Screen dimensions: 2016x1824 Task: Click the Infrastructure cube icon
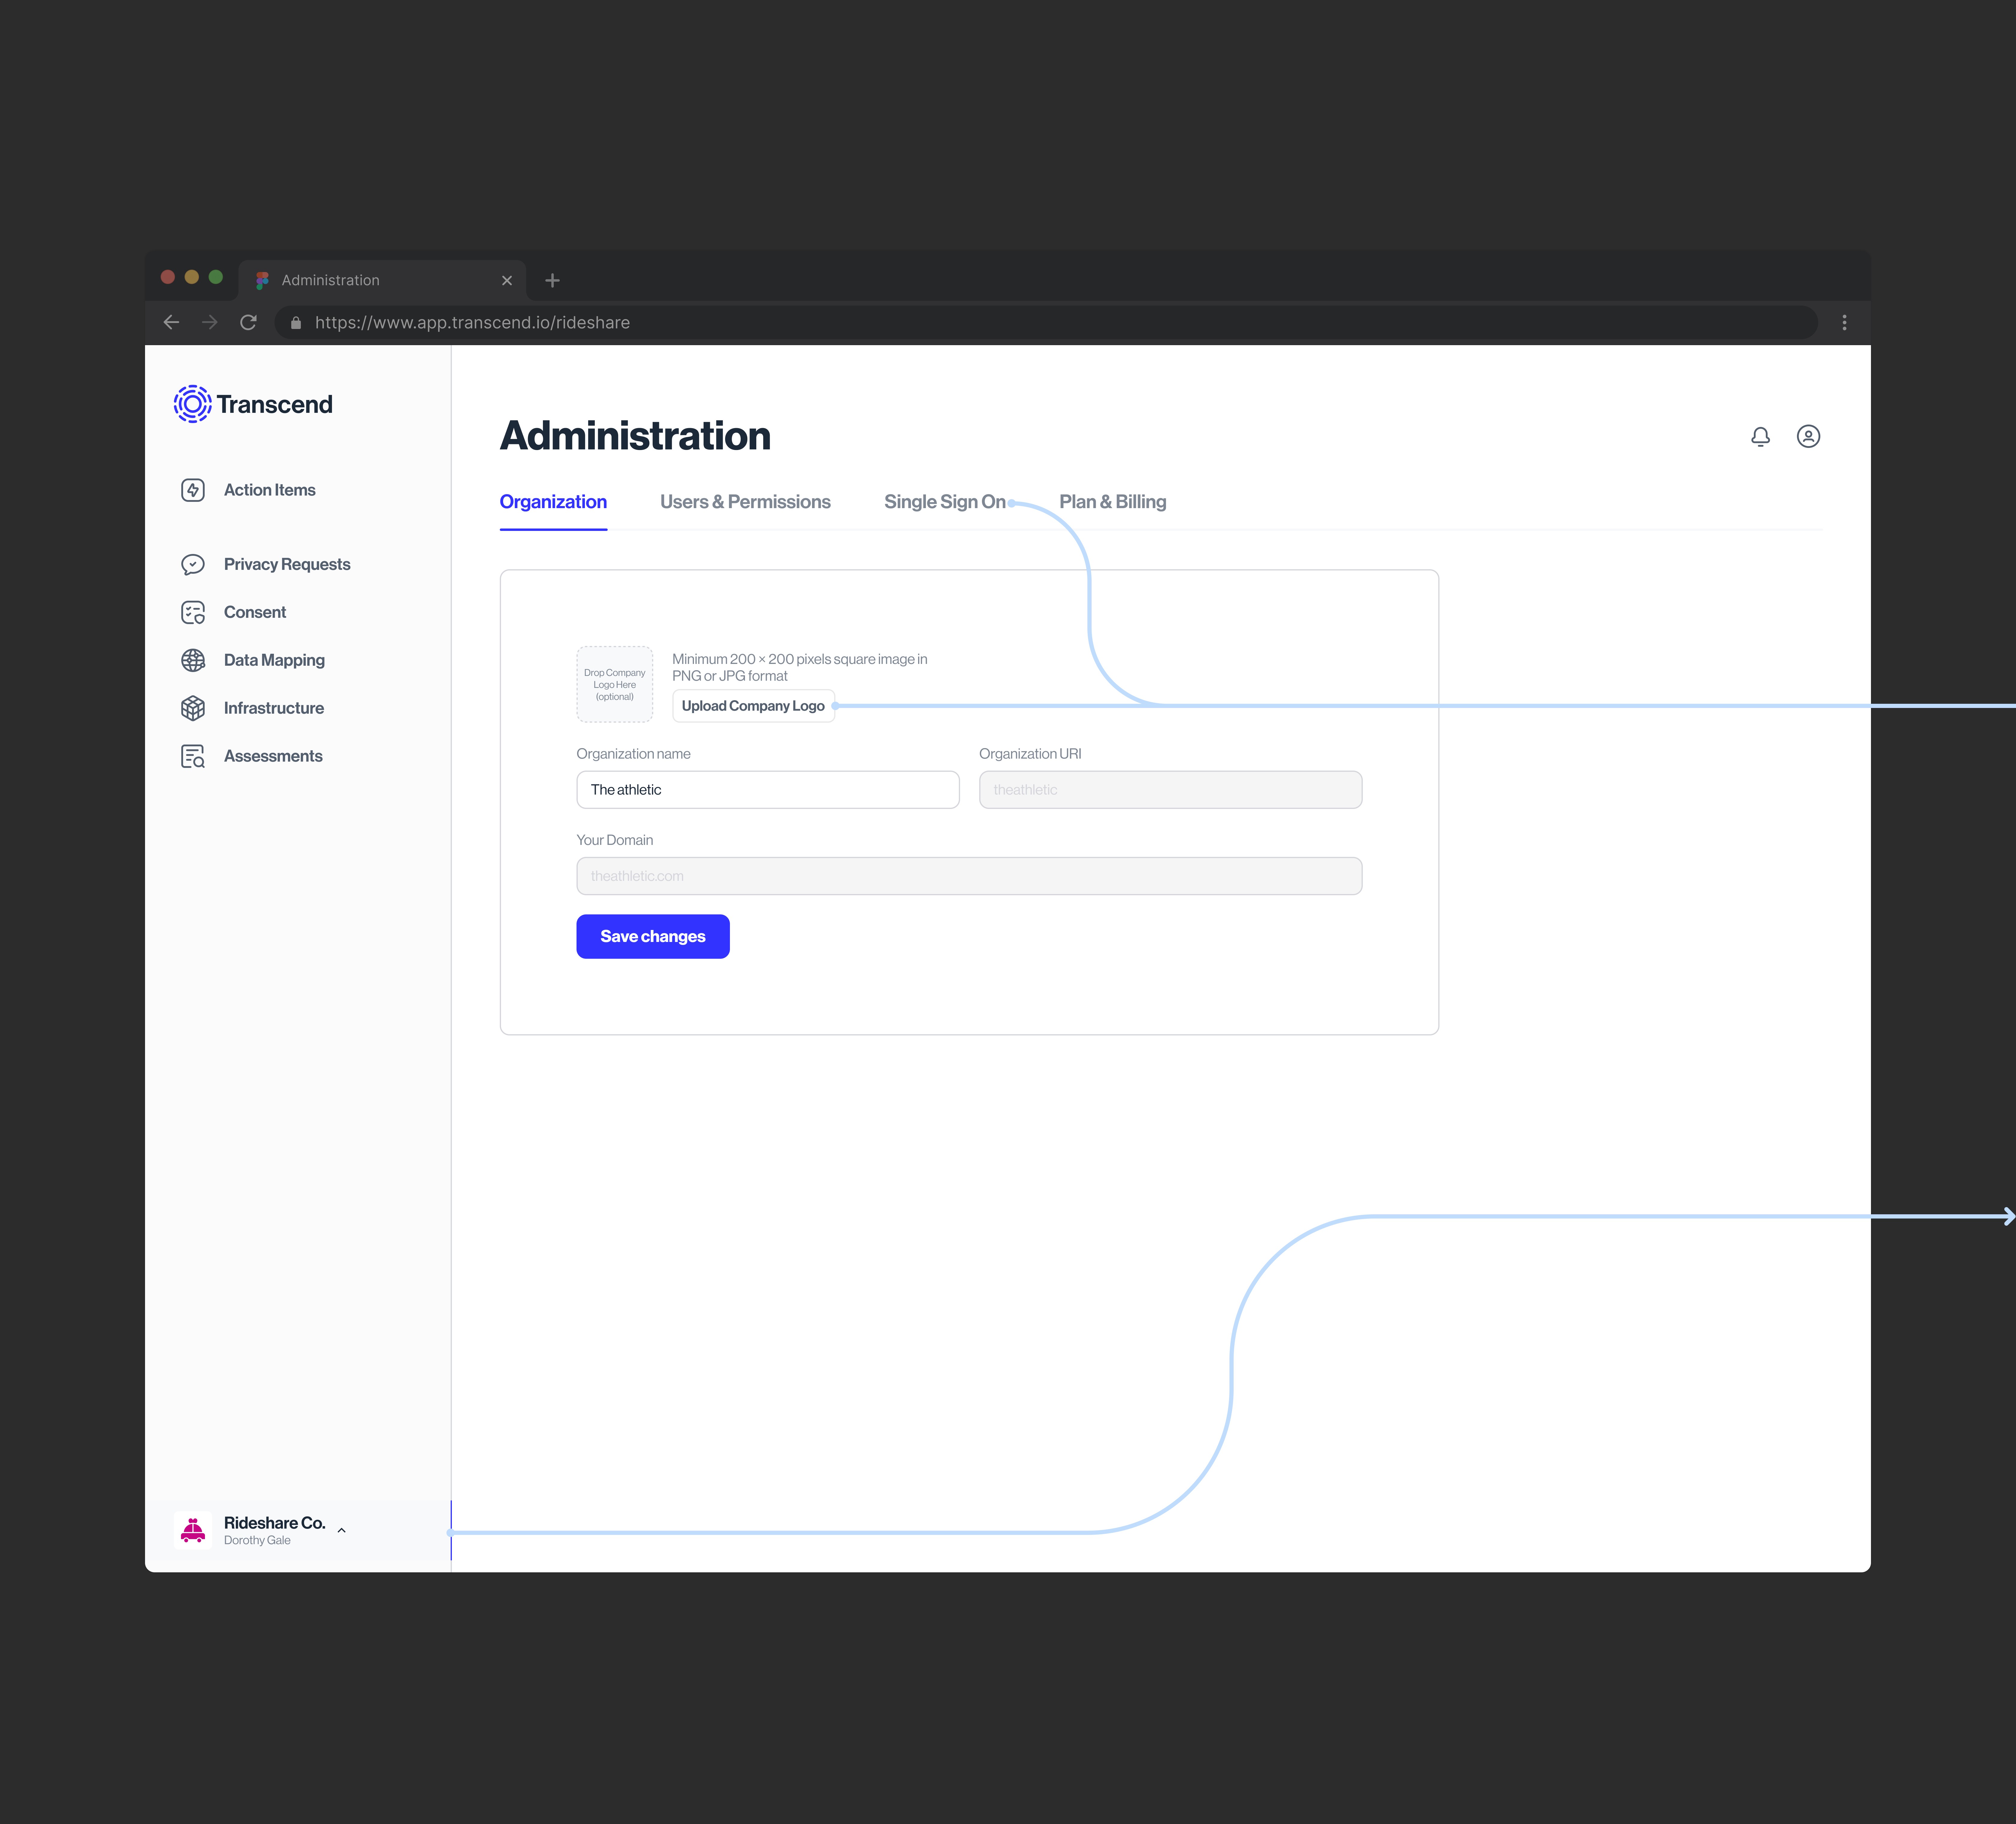(193, 708)
